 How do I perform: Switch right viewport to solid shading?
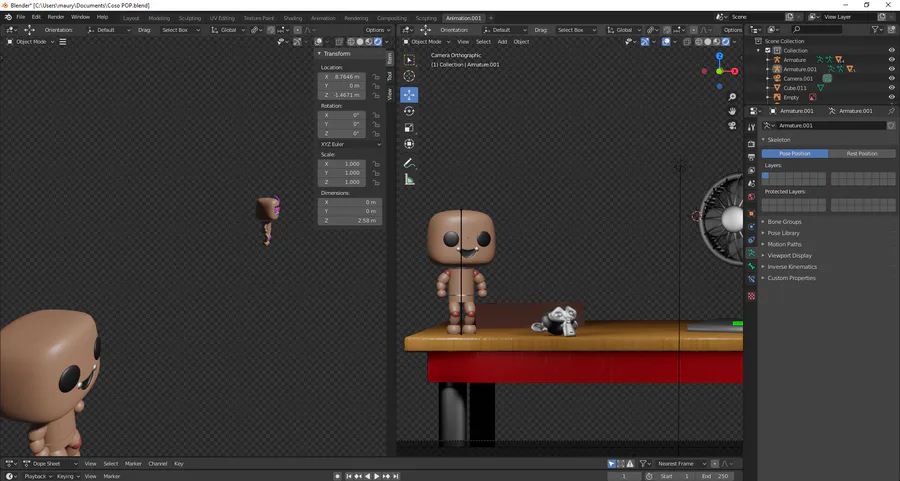(x=708, y=42)
